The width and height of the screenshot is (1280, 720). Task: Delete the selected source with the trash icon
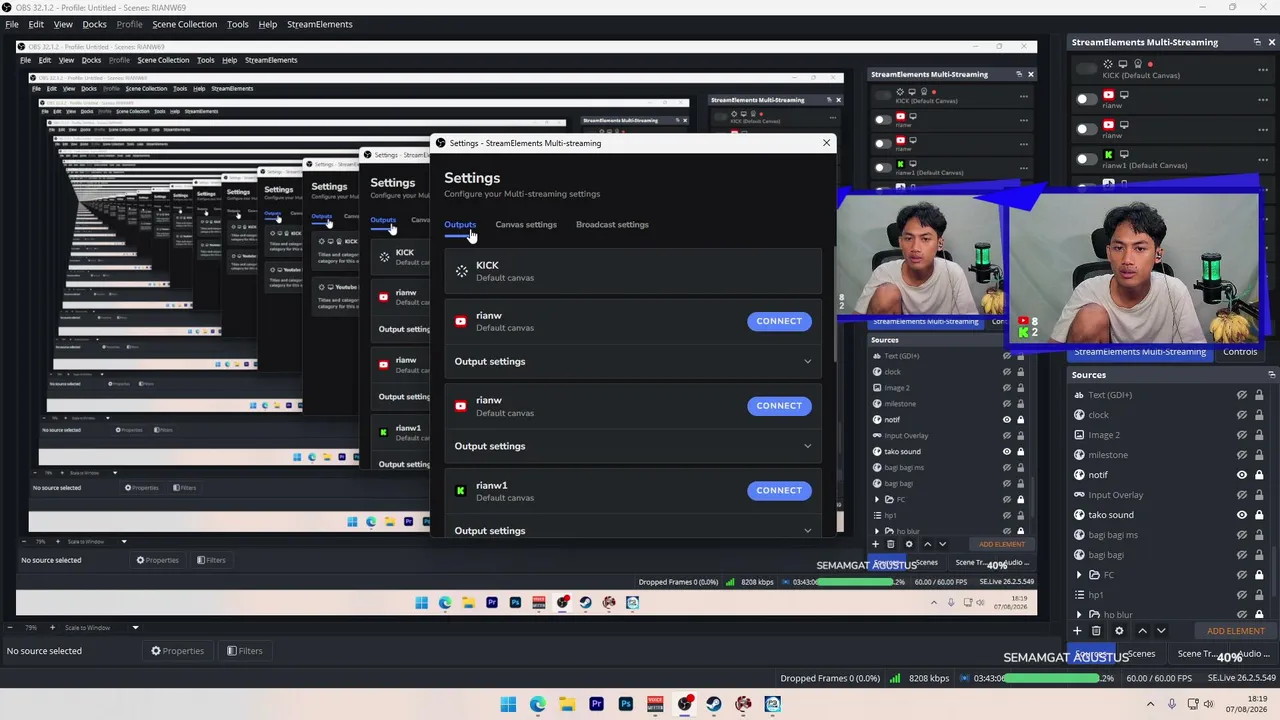click(1096, 631)
